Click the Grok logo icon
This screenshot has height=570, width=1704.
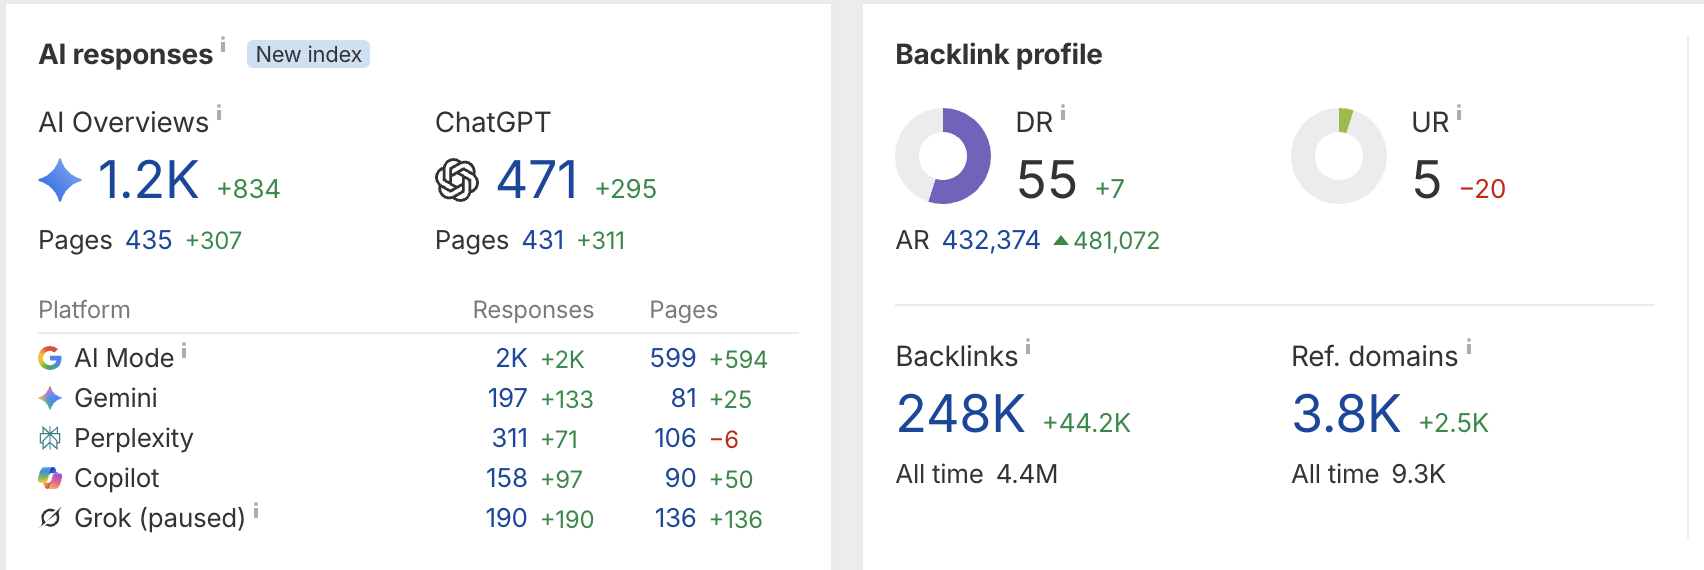pyautogui.click(x=50, y=518)
